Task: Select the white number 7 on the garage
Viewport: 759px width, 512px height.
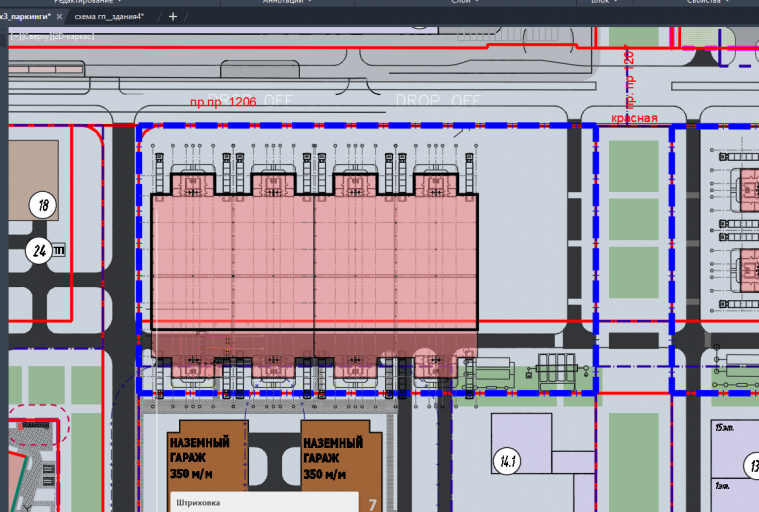Action: [372, 505]
